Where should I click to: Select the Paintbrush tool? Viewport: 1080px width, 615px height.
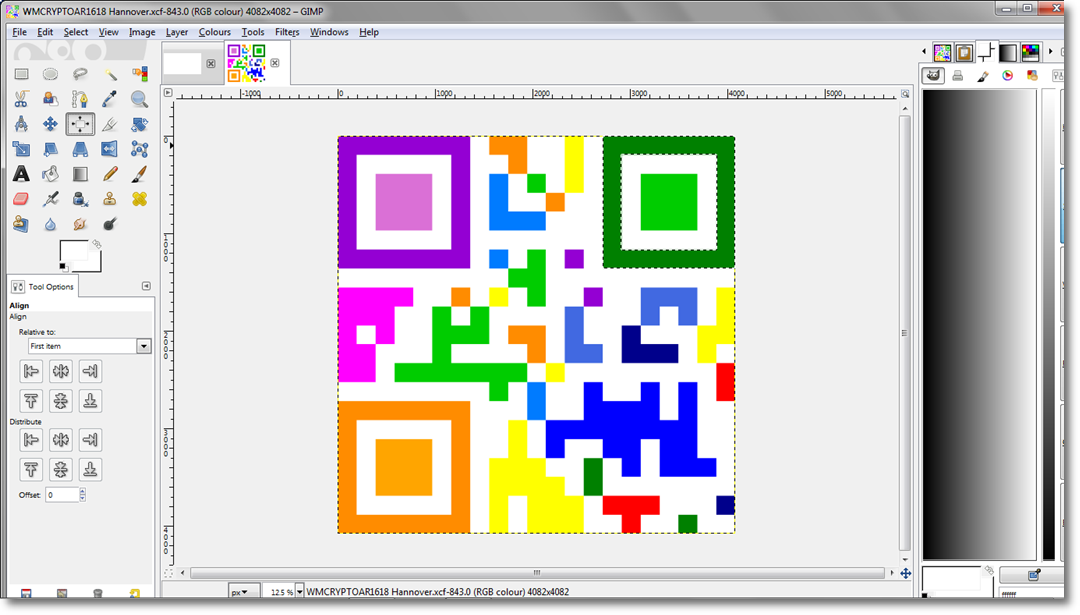(x=139, y=174)
